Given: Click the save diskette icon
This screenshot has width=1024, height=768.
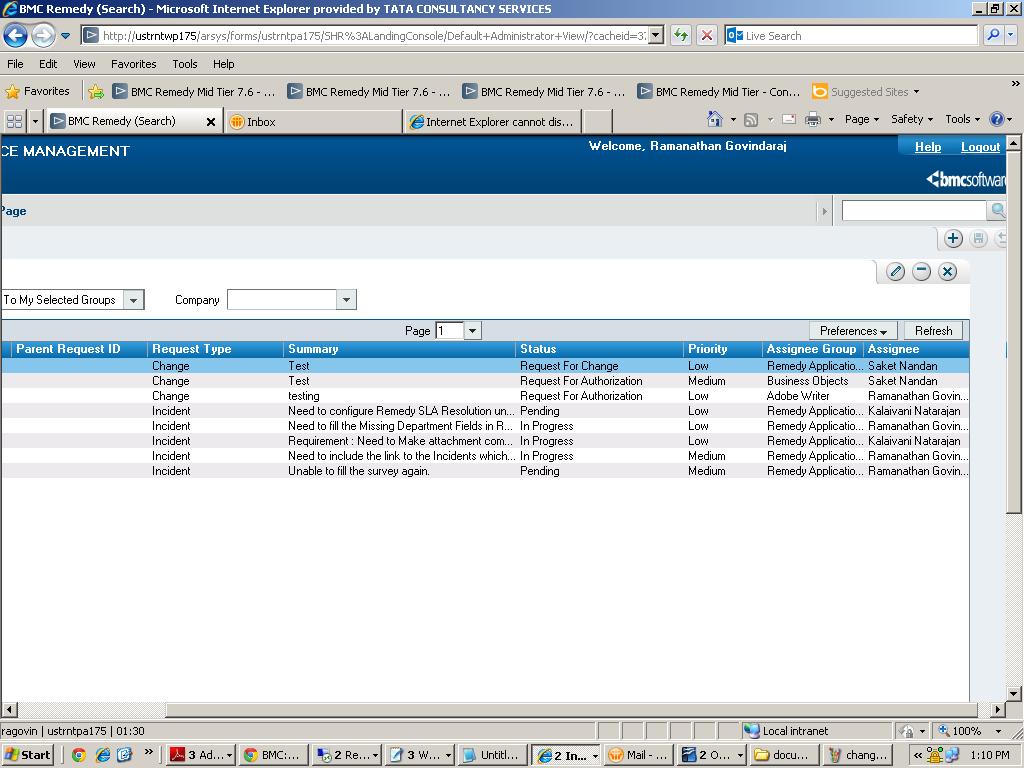Looking at the screenshot, I should (x=978, y=239).
